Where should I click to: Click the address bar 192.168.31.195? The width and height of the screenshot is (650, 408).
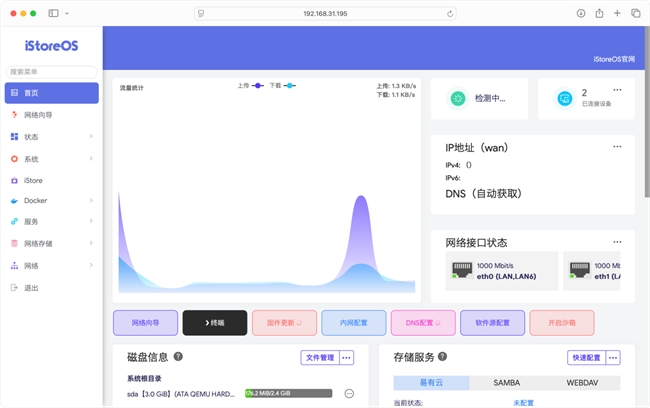click(x=325, y=14)
